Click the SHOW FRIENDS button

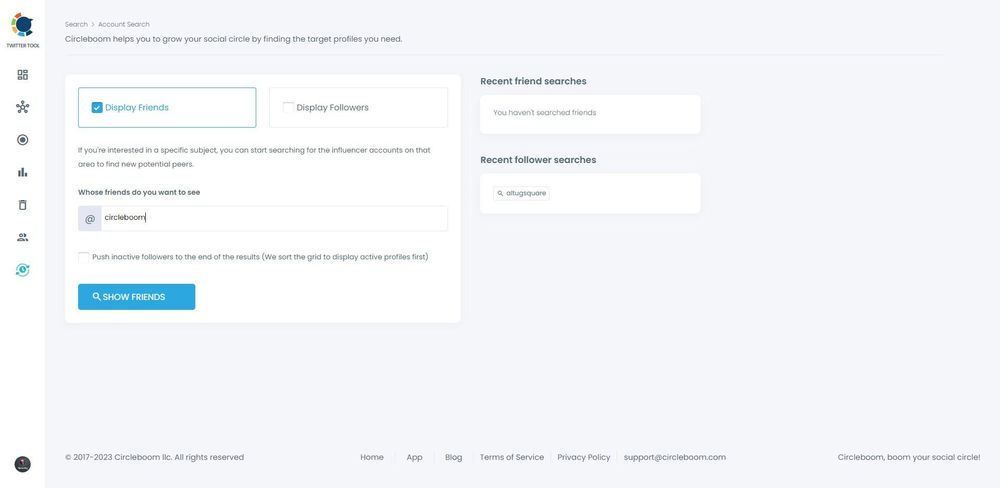coord(136,297)
